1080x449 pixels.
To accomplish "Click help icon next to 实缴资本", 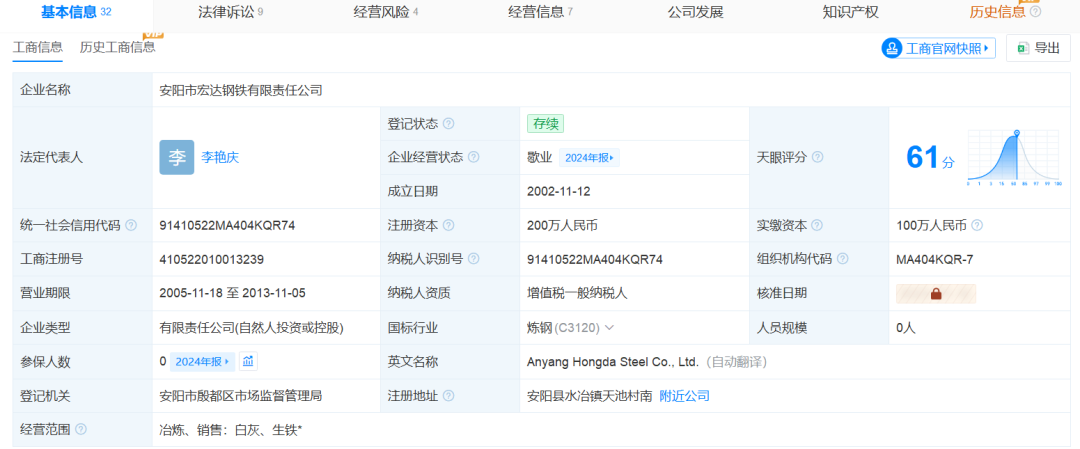I will 818,225.
